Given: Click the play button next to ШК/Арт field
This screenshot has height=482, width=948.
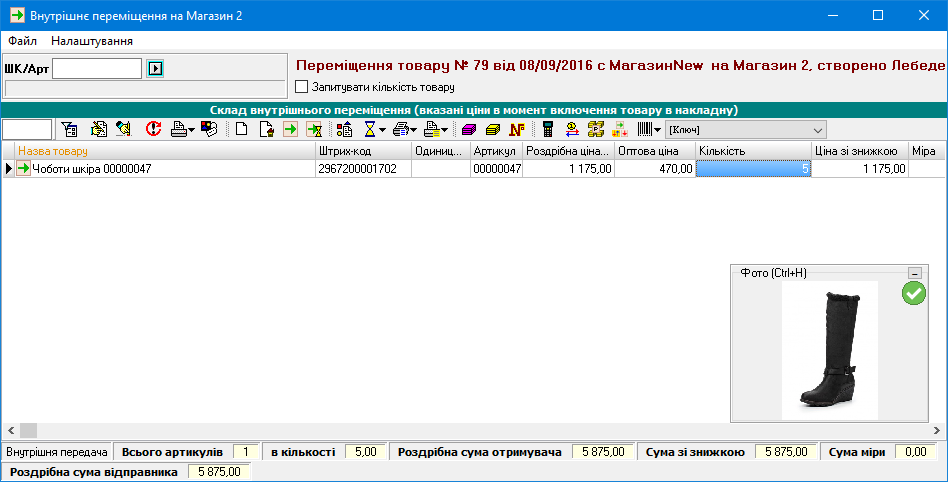Looking at the screenshot, I should (x=155, y=68).
